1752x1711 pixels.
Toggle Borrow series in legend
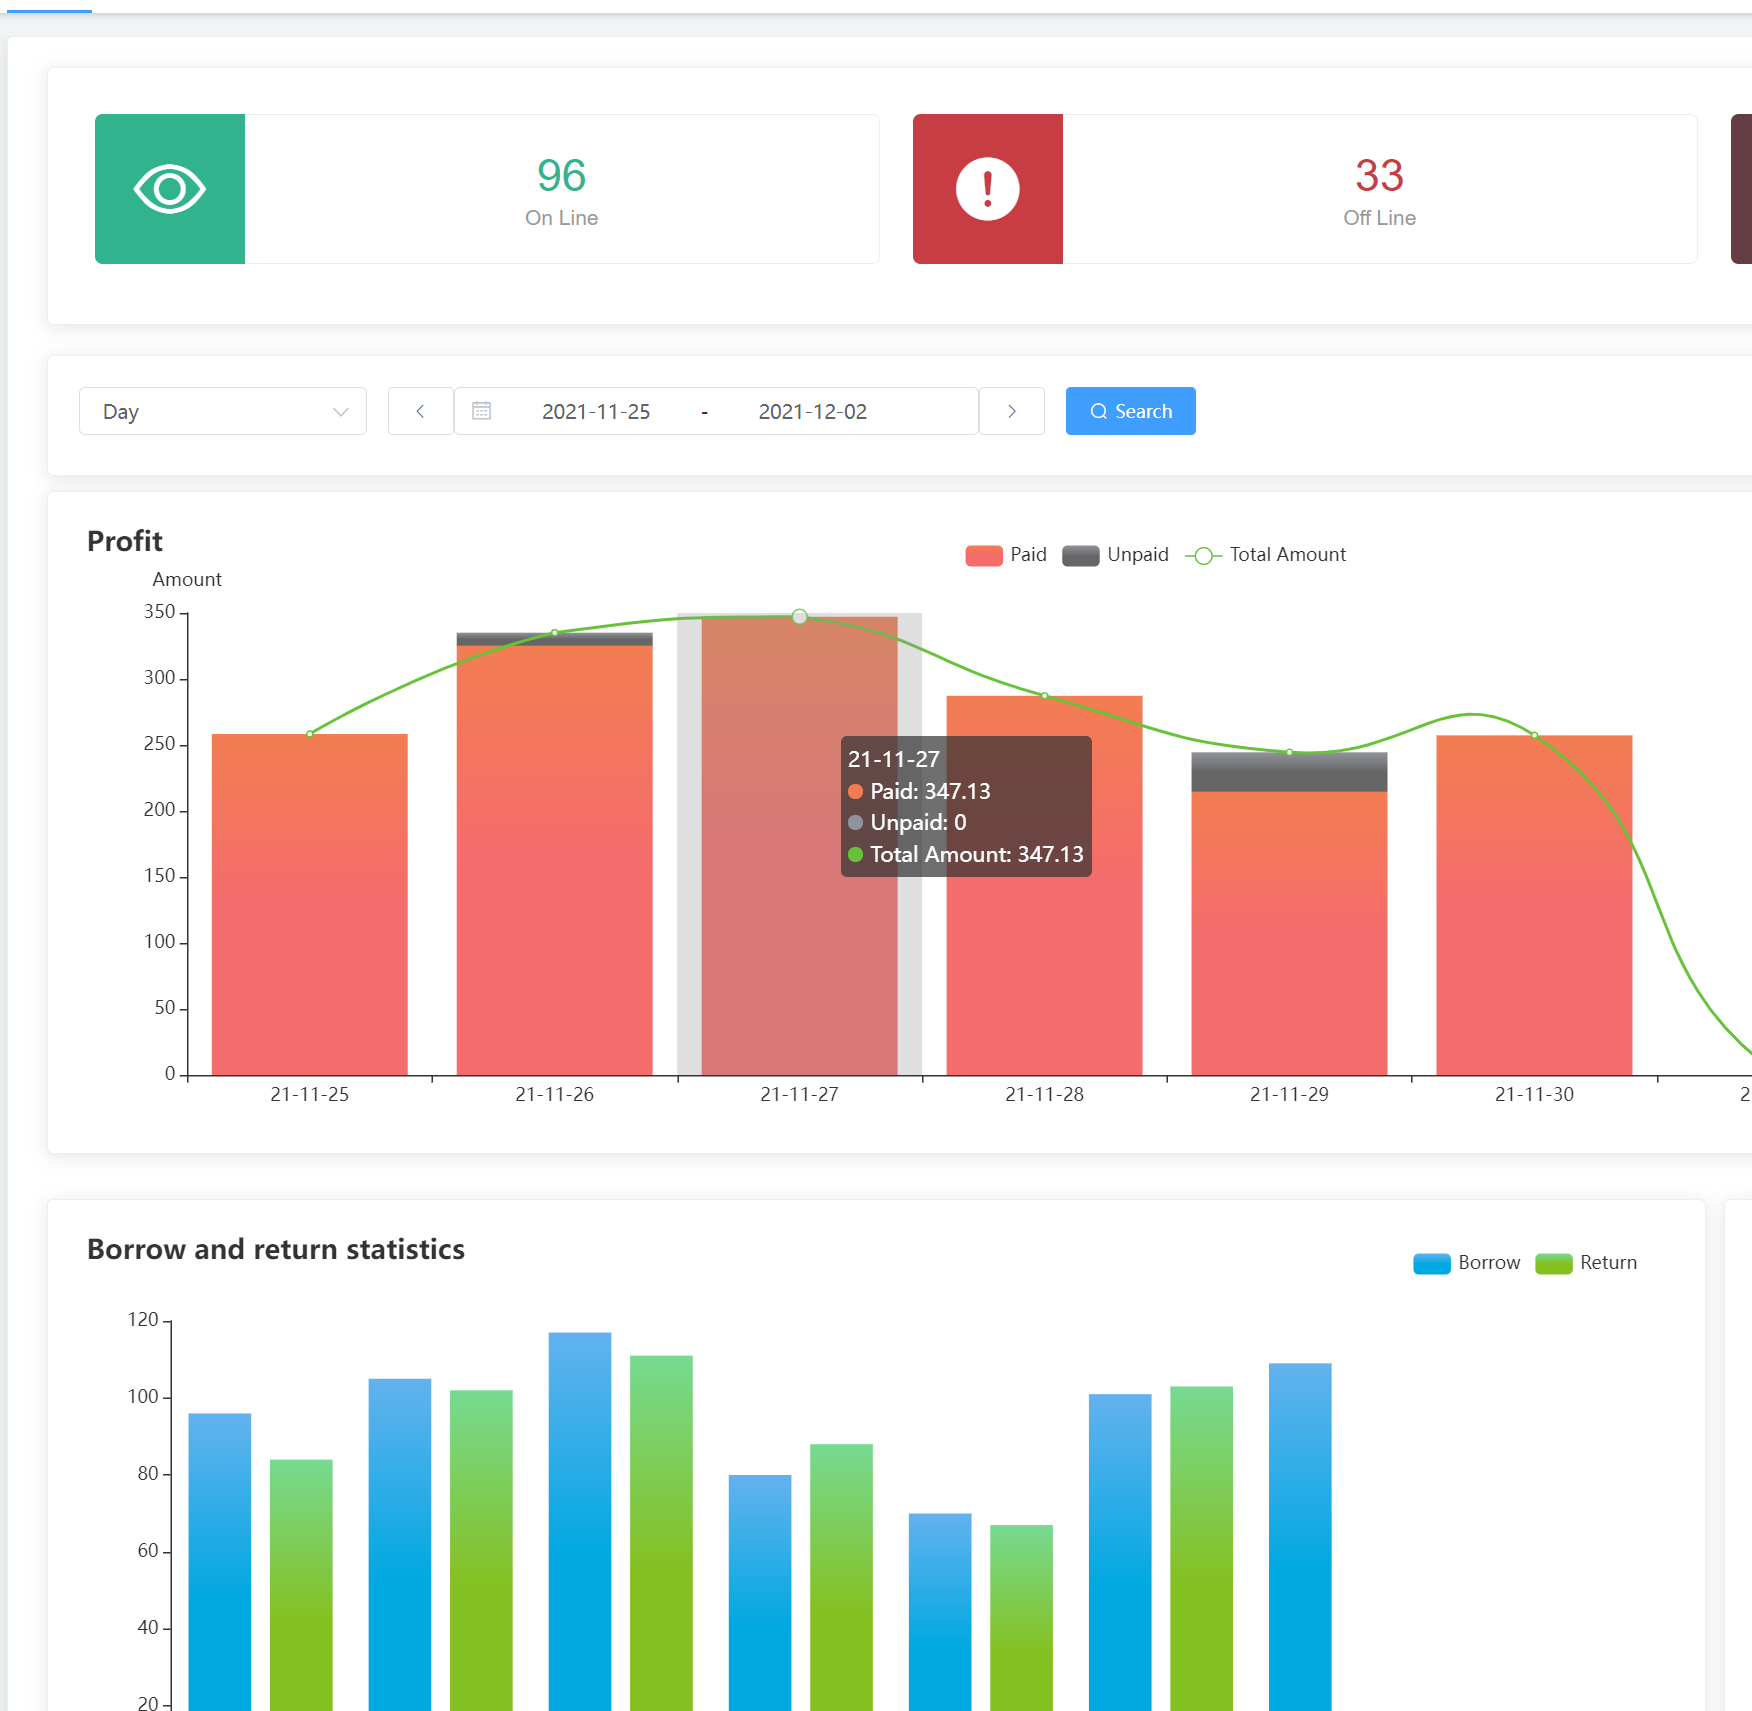pyautogui.click(x=1467, y=1263)
